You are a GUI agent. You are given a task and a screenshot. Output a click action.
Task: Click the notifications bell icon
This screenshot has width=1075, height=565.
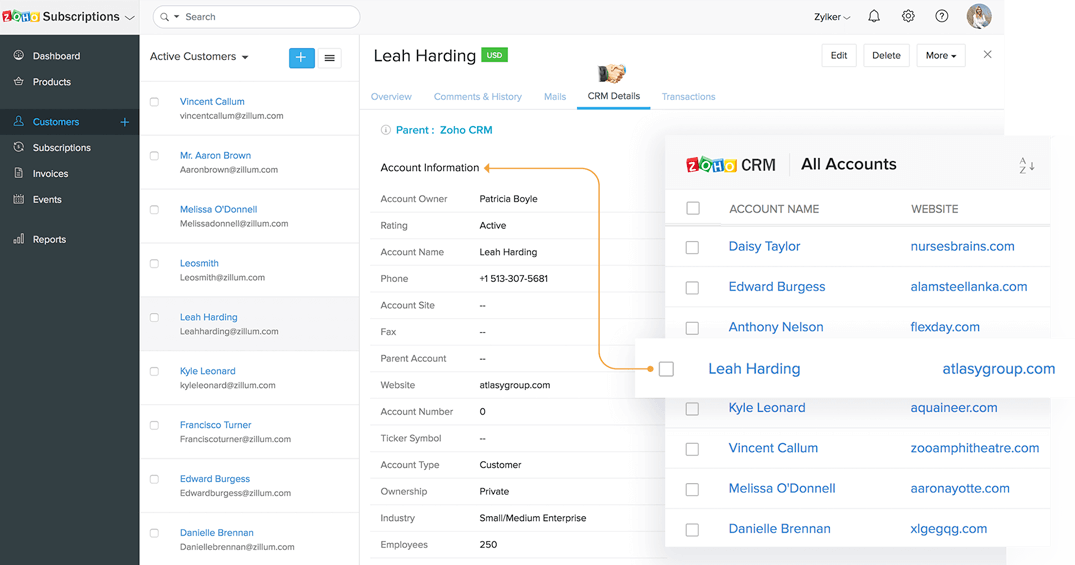point(874,17)
